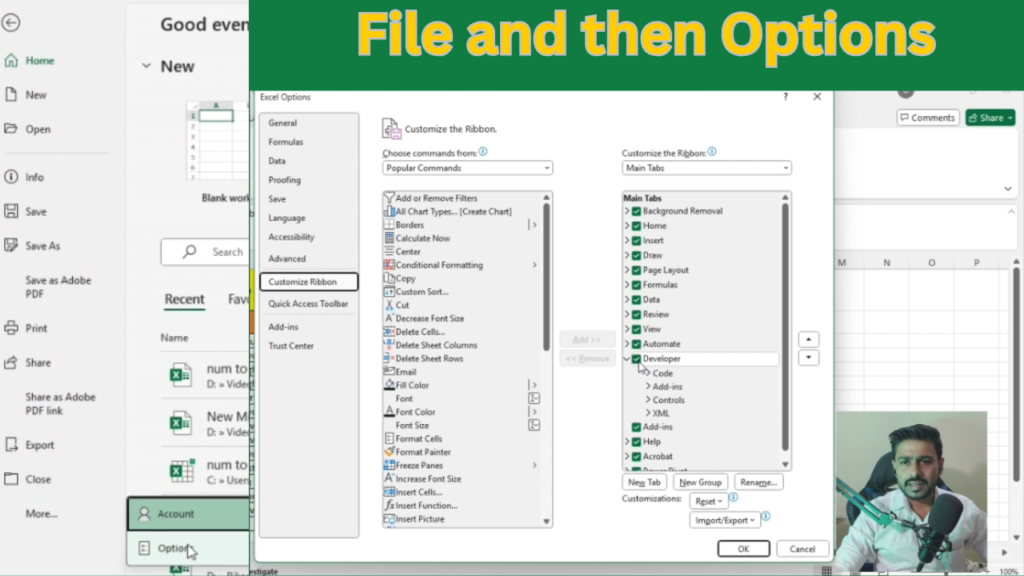This screenshot has height=576, width=1024.
Task: Click the Open folder icon
Action: (11, 129)
